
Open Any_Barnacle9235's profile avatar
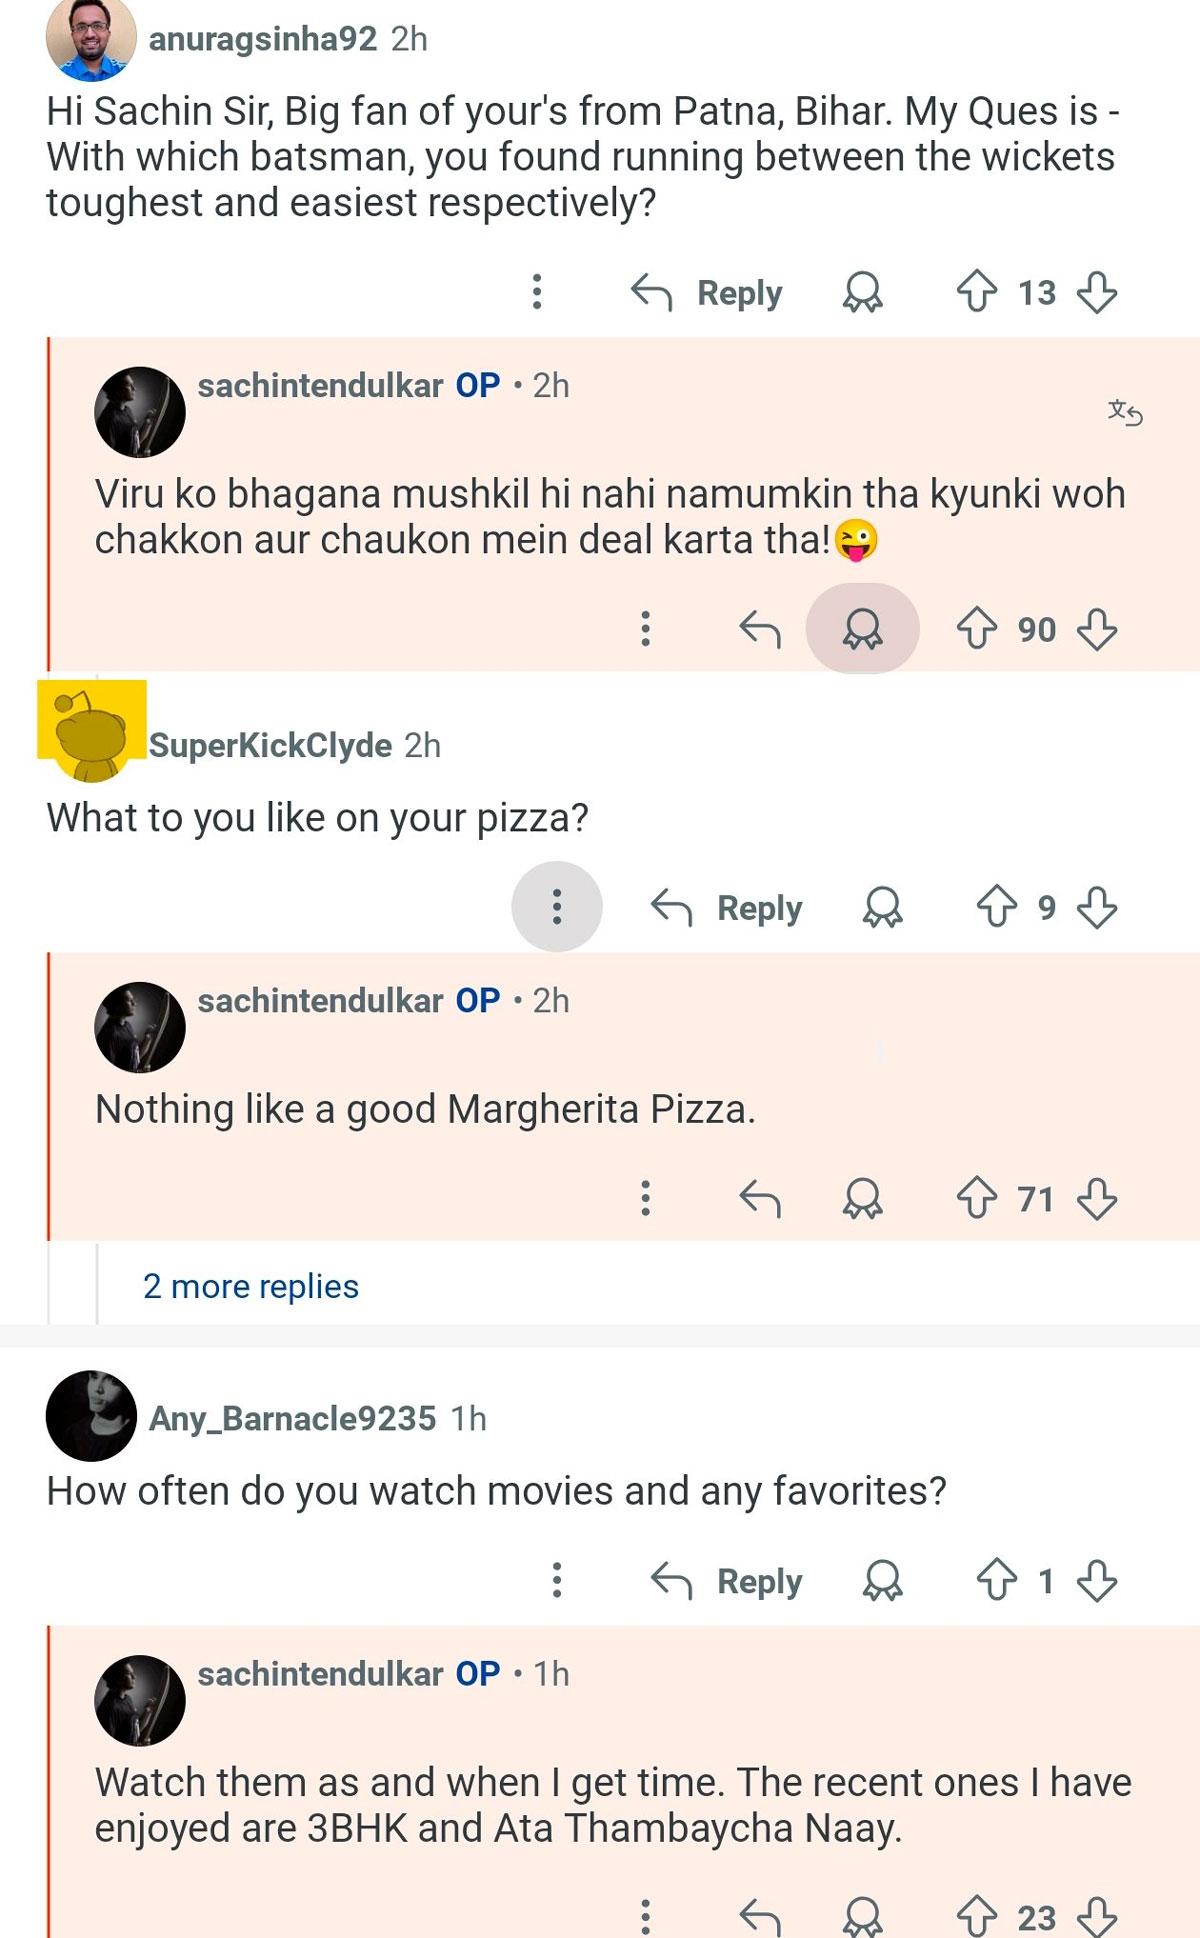coord(91,1416)
